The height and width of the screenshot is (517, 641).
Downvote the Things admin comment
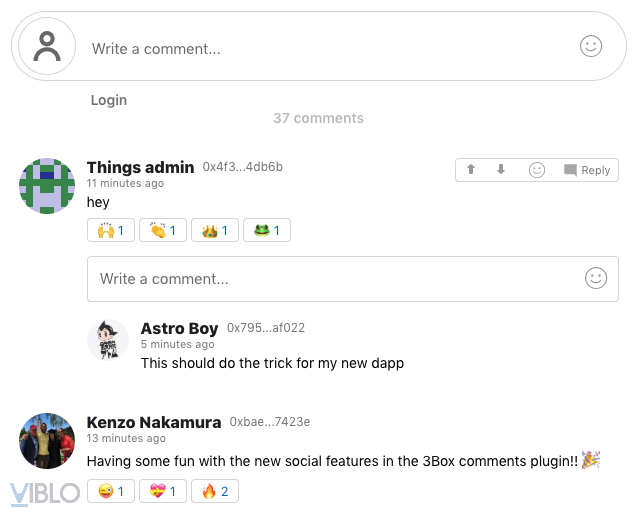click(501, 170)
